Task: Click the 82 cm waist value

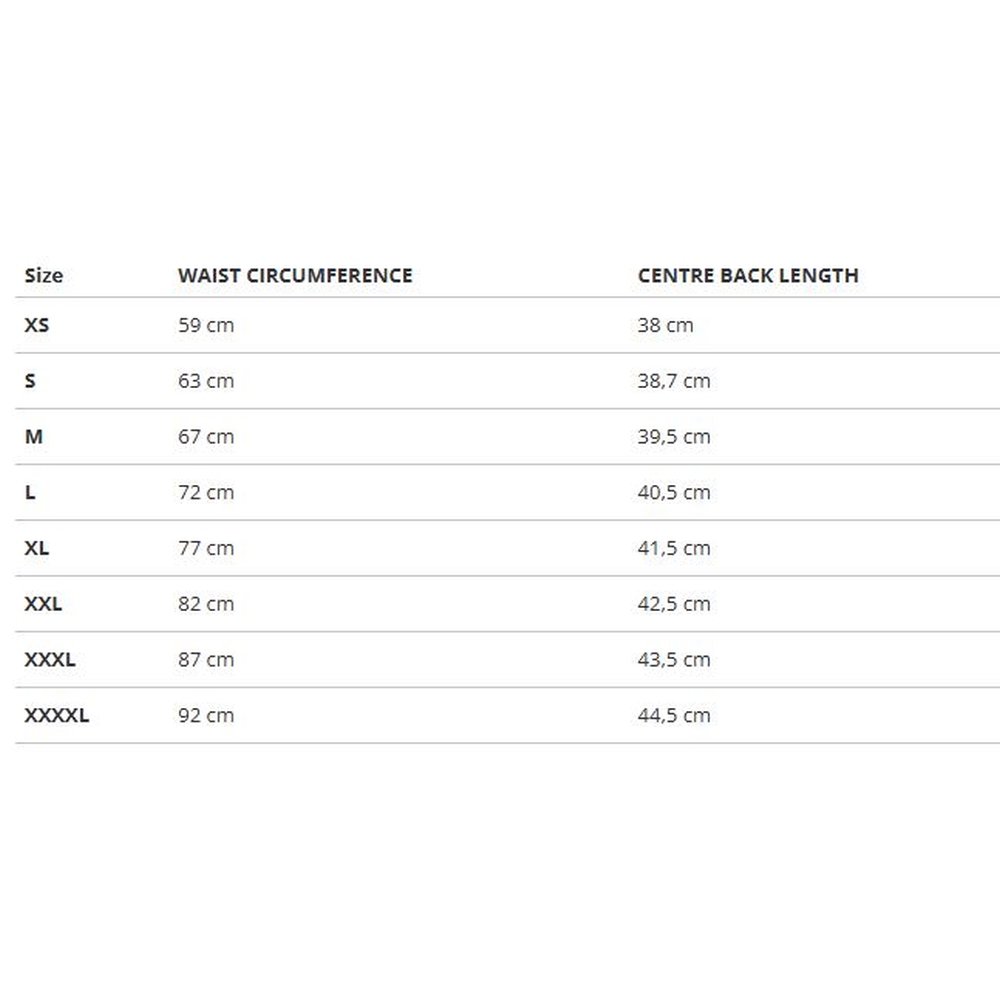Action: pos(206,604)
